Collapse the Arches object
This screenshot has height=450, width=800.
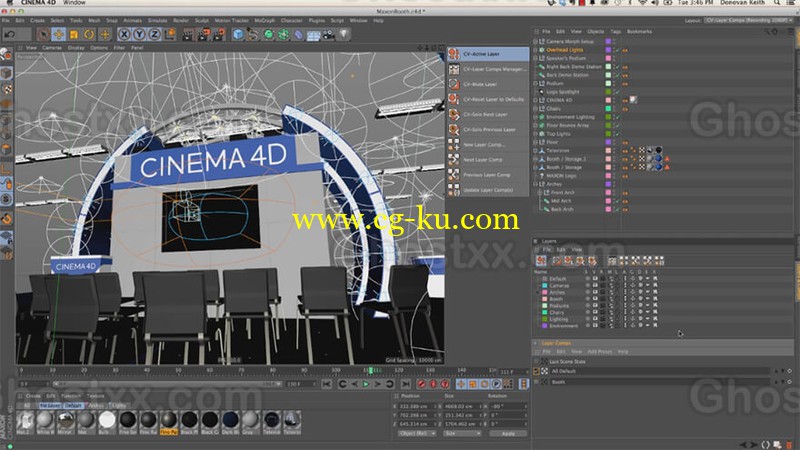535,184
